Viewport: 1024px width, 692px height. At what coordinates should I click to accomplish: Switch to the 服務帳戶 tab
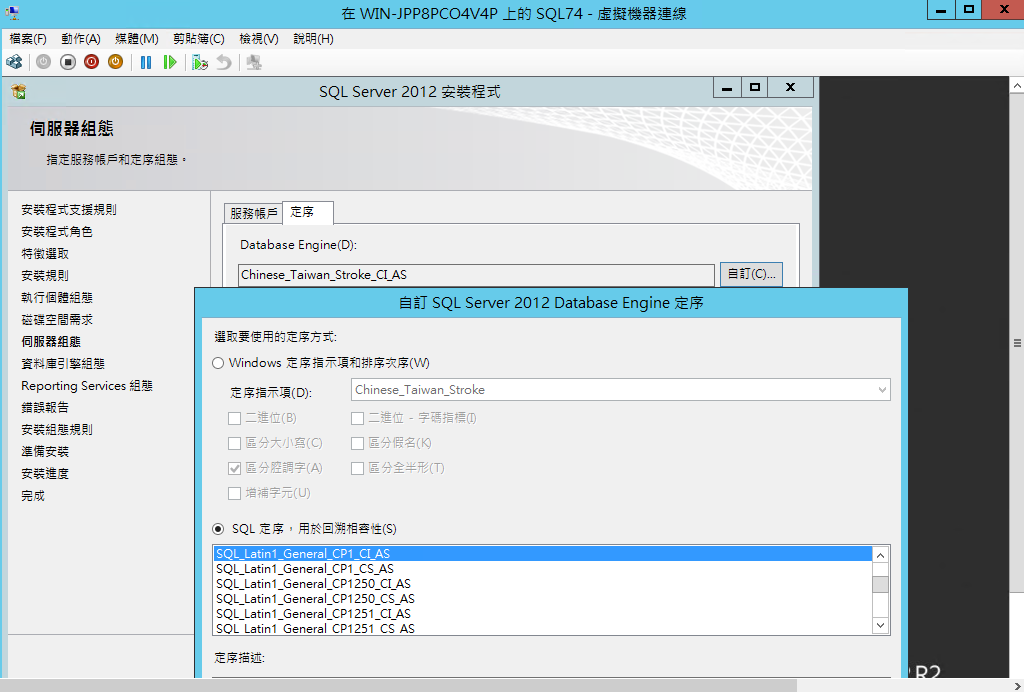tap(253, 213)
